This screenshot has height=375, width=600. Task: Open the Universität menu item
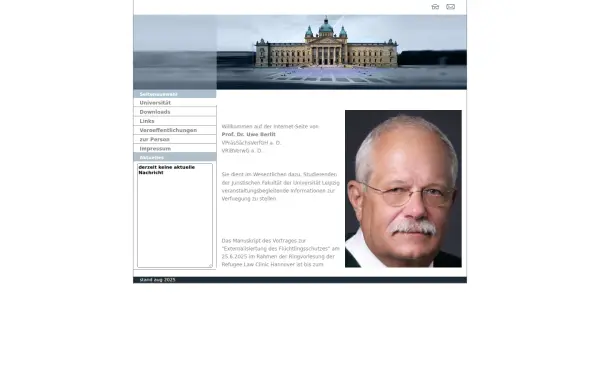coord(174,103)
